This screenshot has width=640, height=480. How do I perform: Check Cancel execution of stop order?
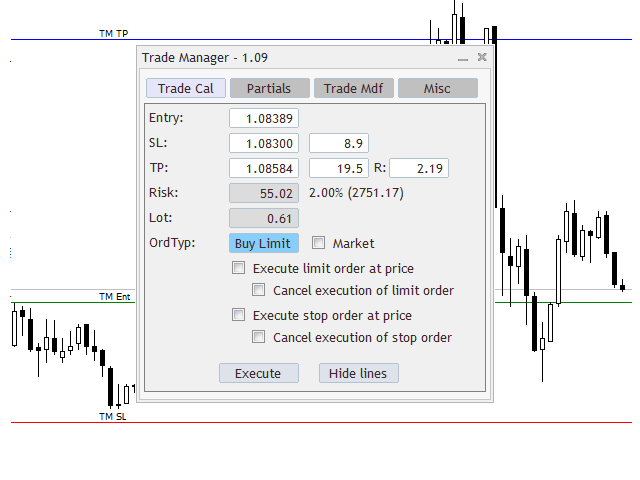[x=258, y=337]
